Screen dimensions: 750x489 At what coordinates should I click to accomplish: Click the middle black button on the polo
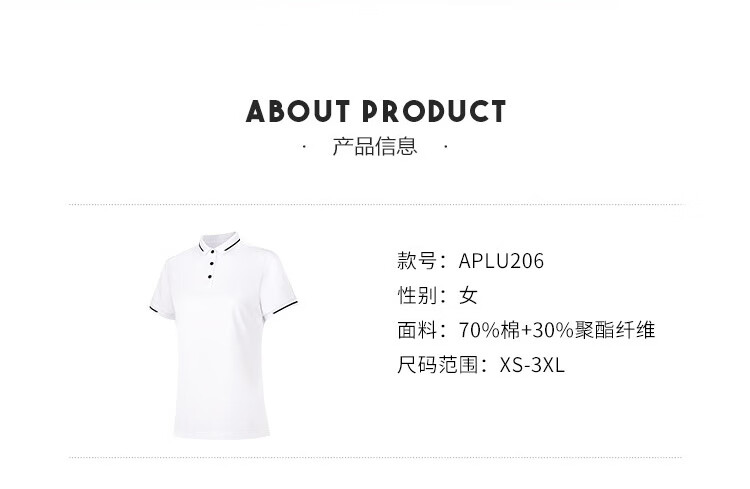pos(210,263)
